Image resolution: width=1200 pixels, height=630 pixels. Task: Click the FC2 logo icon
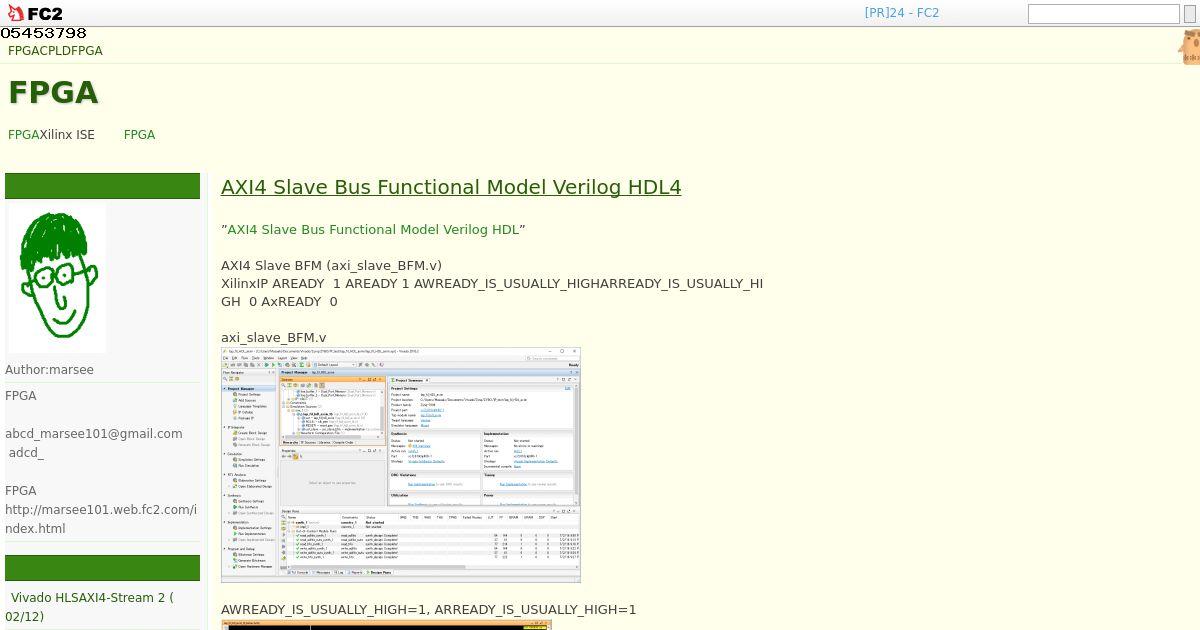33,13
